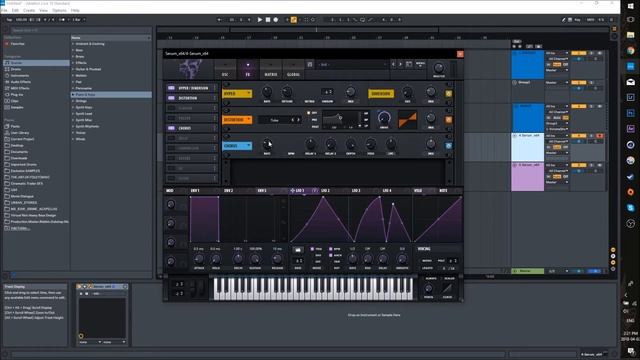Select the ENV 2 tab
Image resolution: width=640 pixels, height=360 pixels.
[229, 191]
